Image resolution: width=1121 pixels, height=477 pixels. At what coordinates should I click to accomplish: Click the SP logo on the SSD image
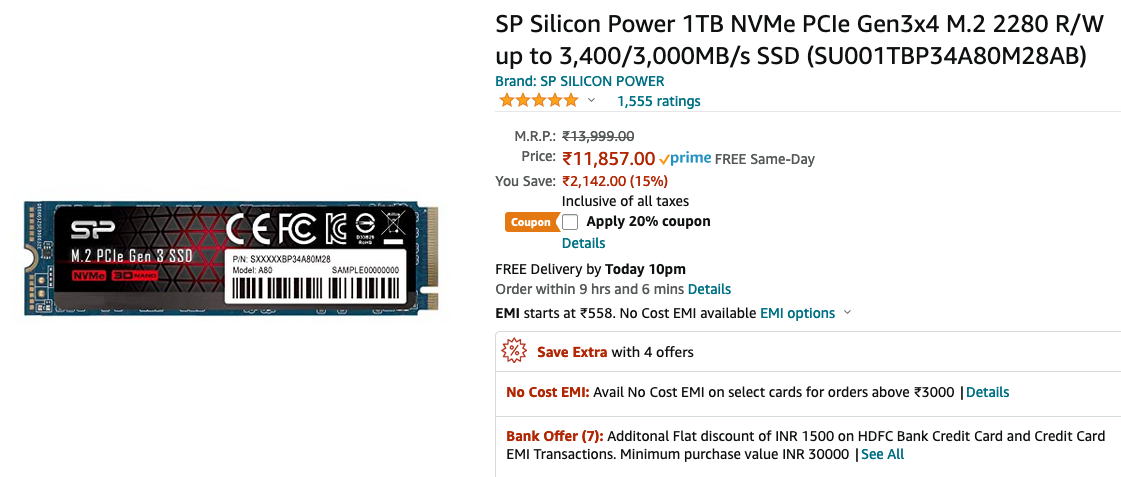point(88,230)
